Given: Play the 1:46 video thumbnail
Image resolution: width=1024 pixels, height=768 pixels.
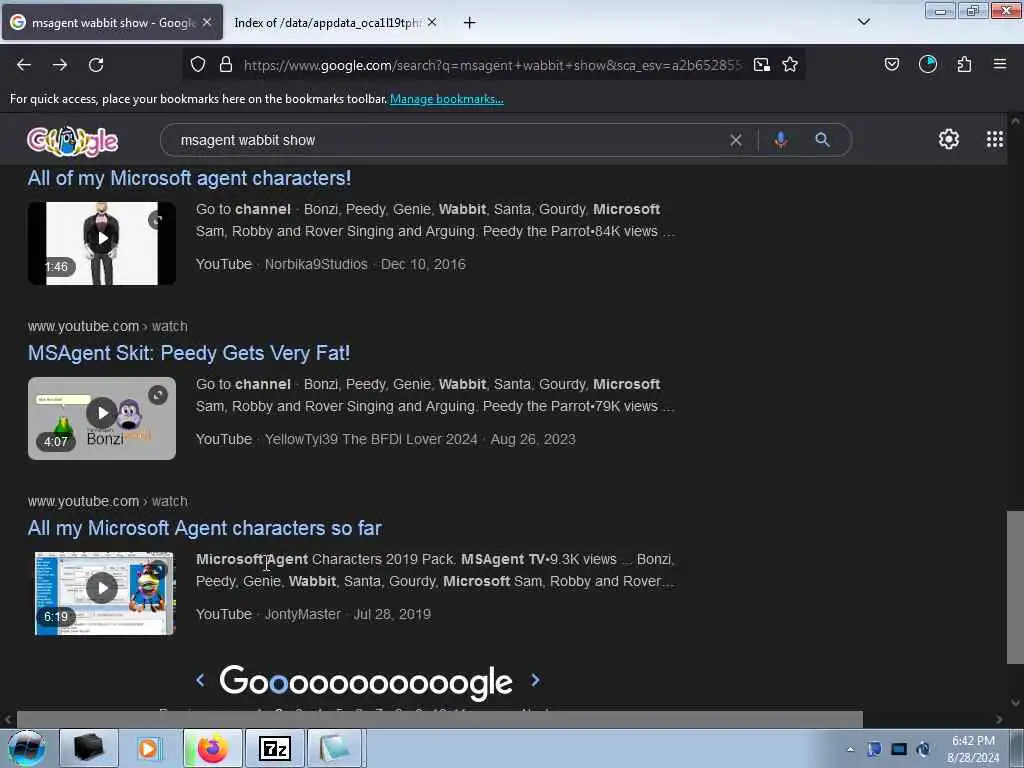Looking at the screenshot, I should pyautogui.click(x=102, y=243).
